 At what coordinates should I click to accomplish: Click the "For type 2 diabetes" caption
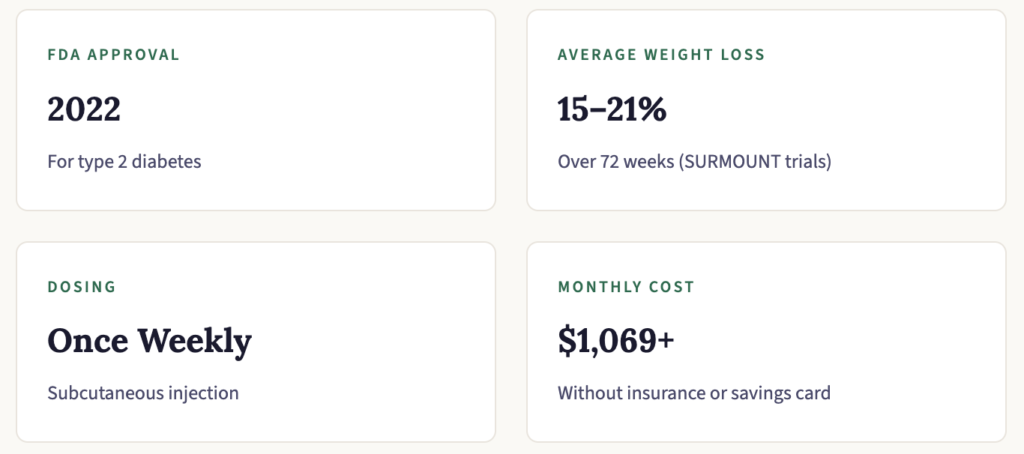124,161
